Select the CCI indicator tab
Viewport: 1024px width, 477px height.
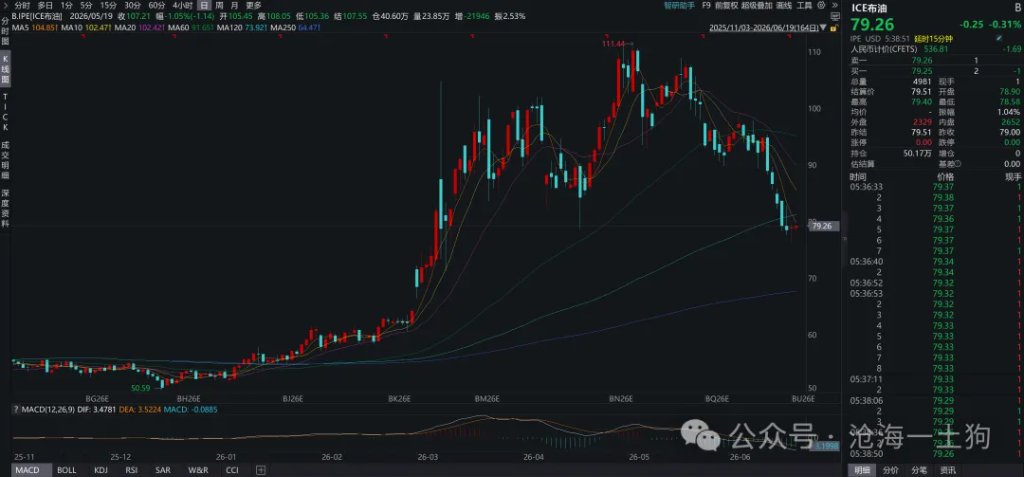(232, 470)
